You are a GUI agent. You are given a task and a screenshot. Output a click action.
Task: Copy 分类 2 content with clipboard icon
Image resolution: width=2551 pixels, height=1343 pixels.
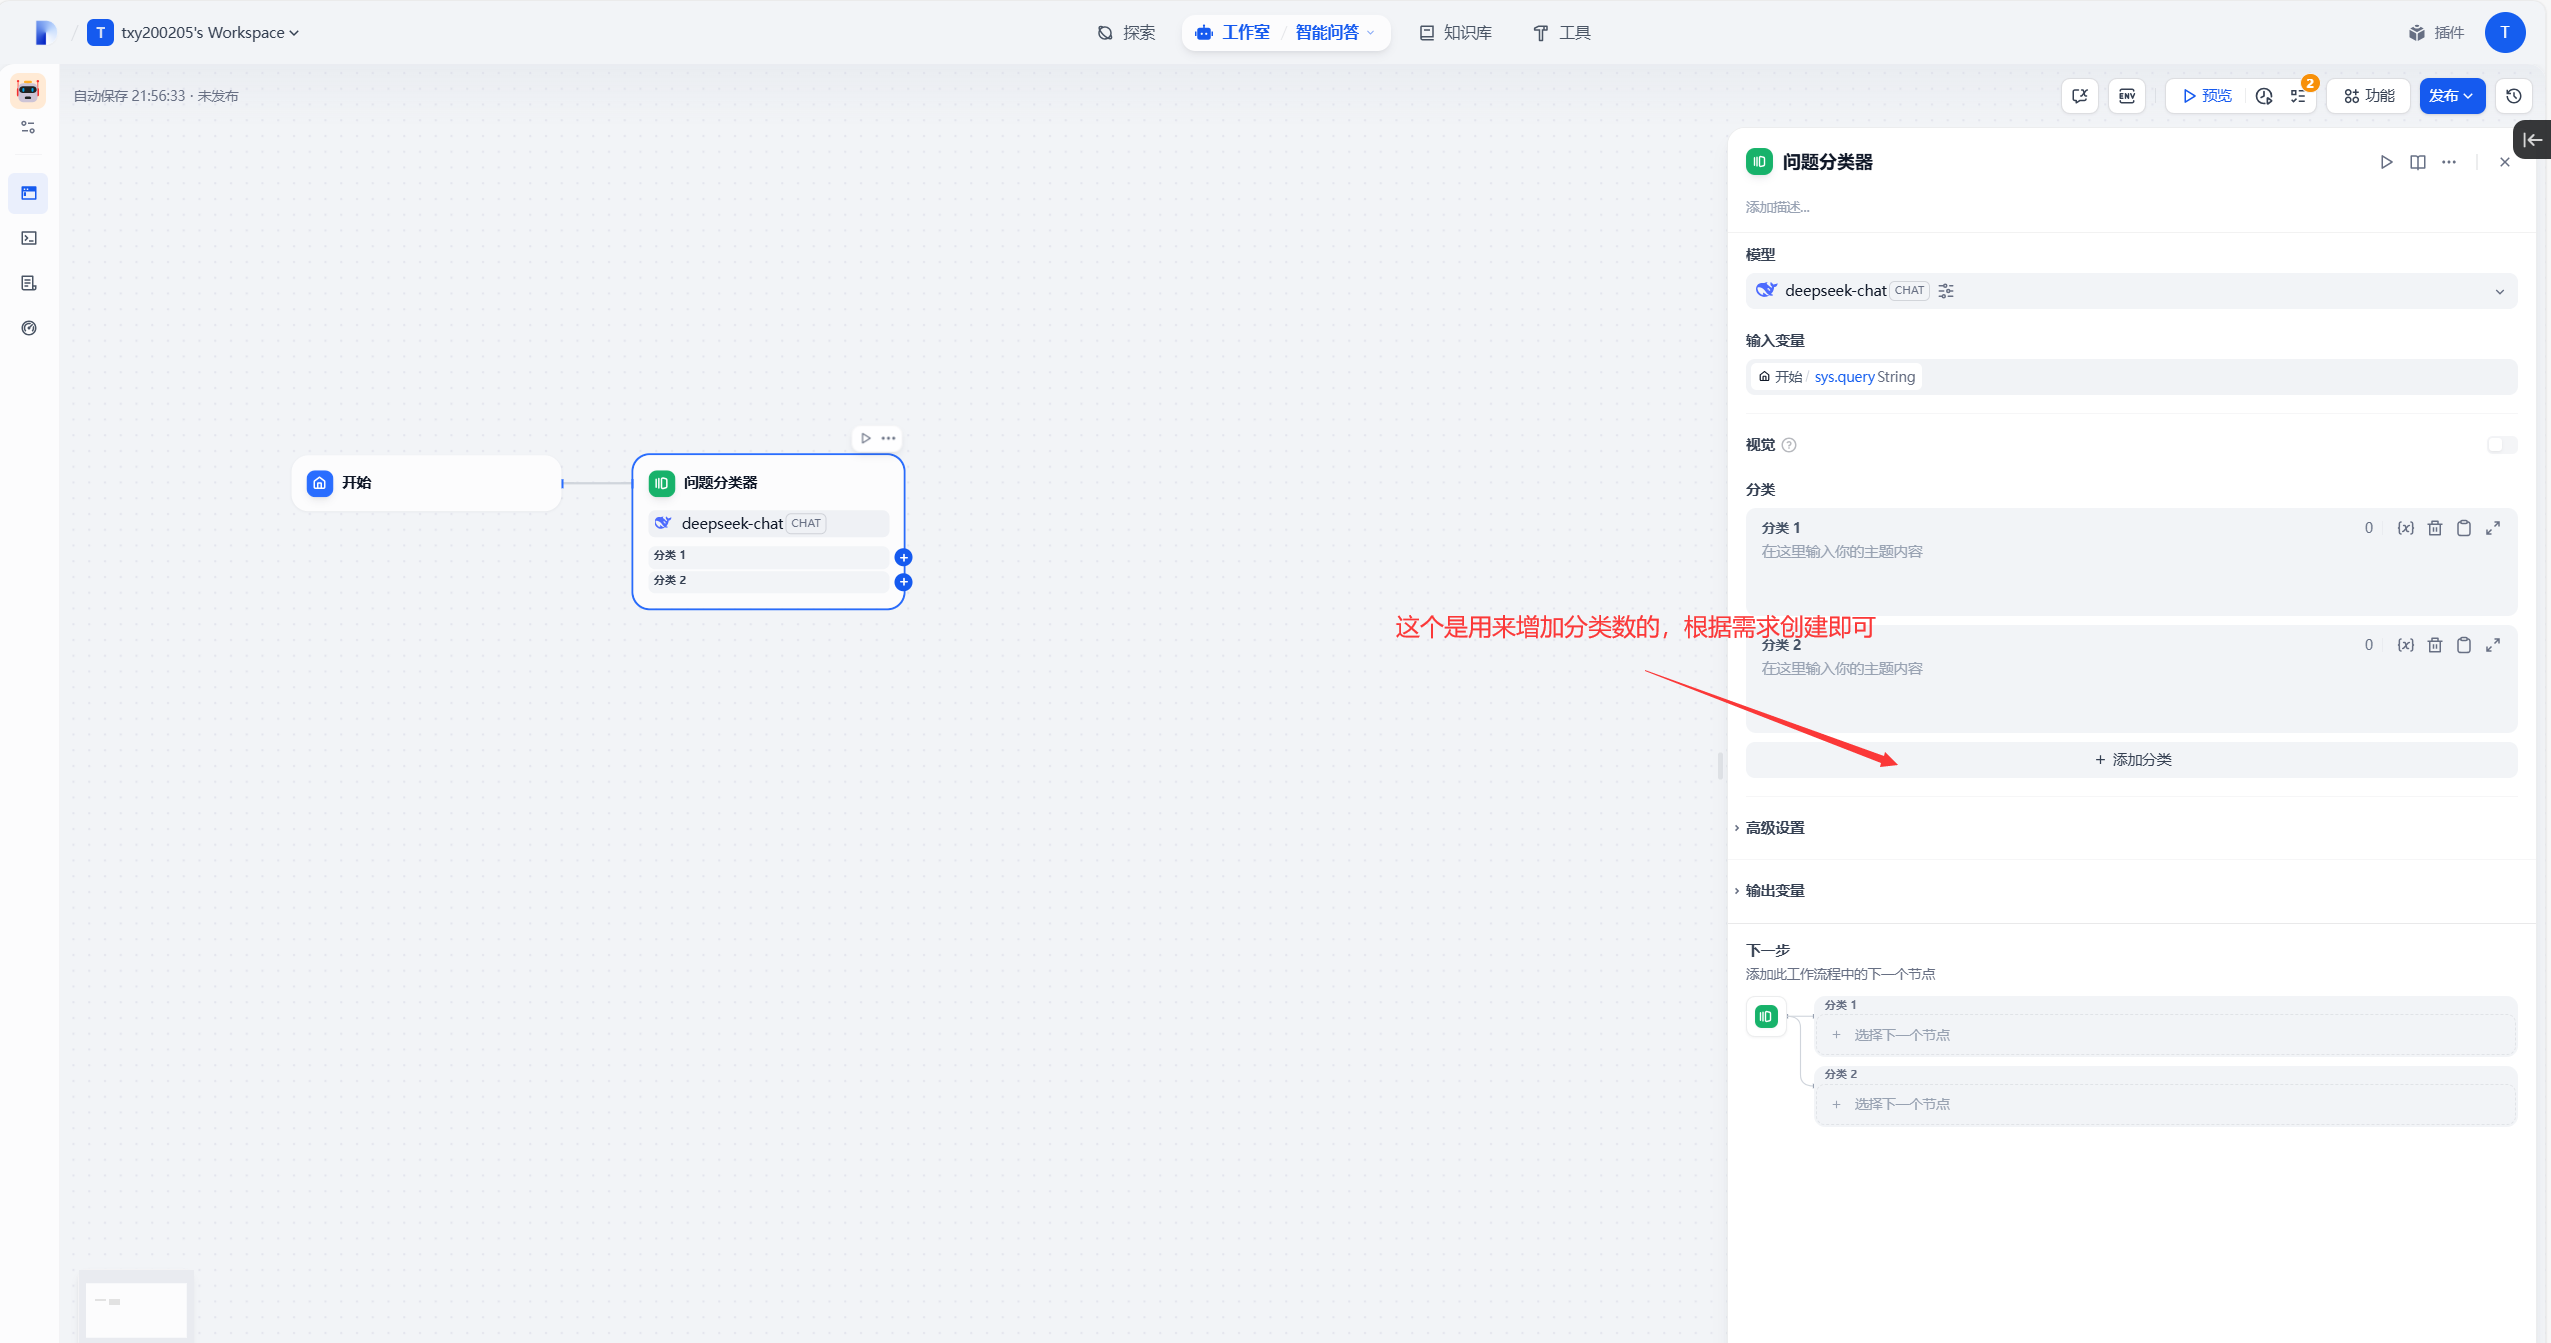tap(2464, 645)
